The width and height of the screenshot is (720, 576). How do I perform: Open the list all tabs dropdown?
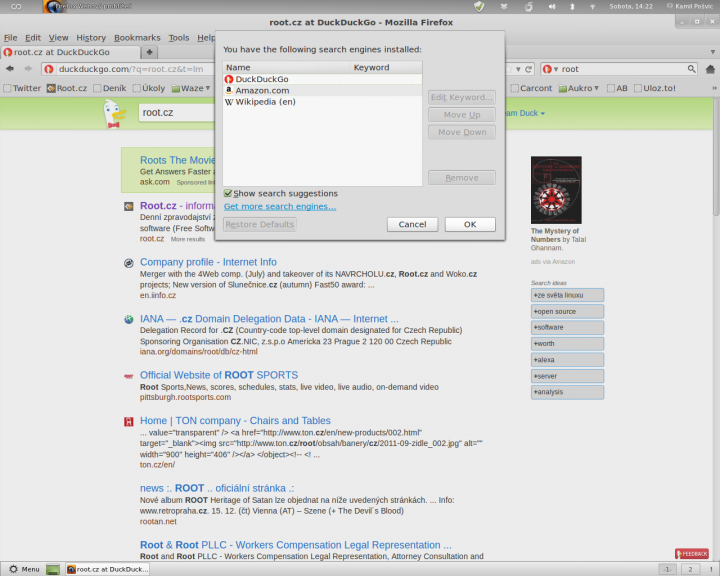tap(713, 52)
